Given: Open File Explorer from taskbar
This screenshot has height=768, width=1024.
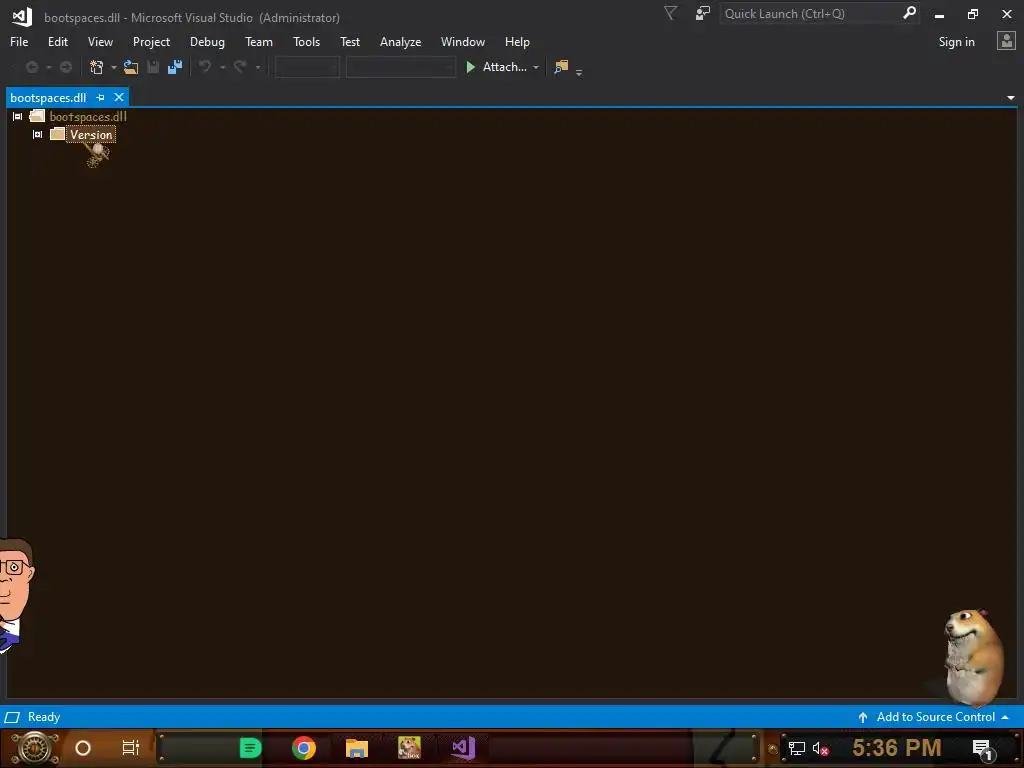Looking at the screenshot, I should click(x=357, y=748).
